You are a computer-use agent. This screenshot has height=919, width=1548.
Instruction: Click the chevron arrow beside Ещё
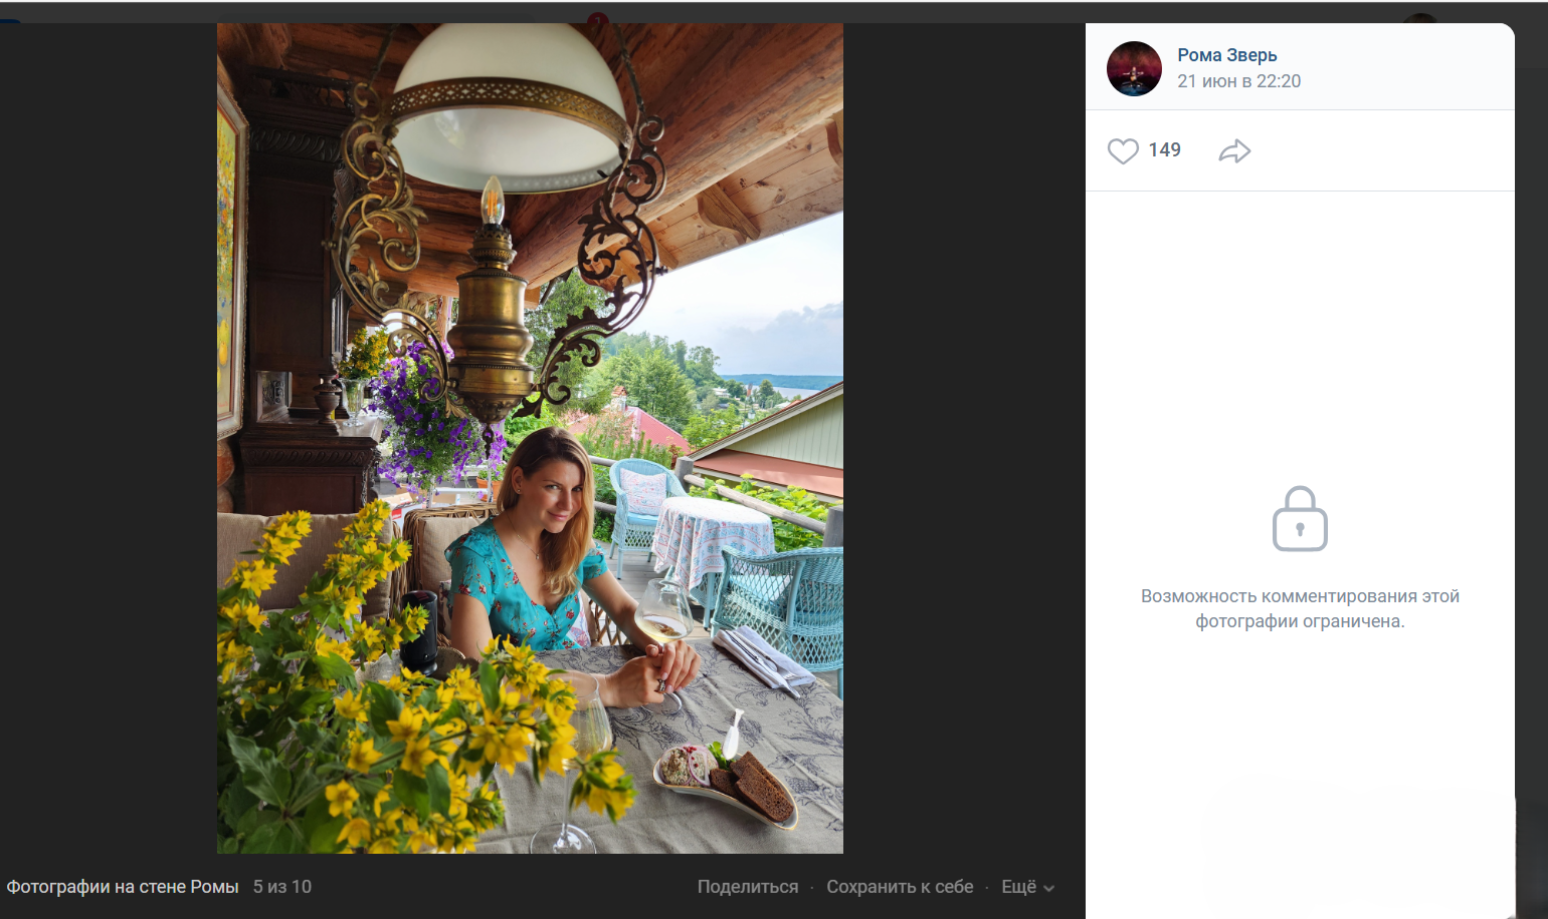pyautogui.click(x=1049, y=888)
